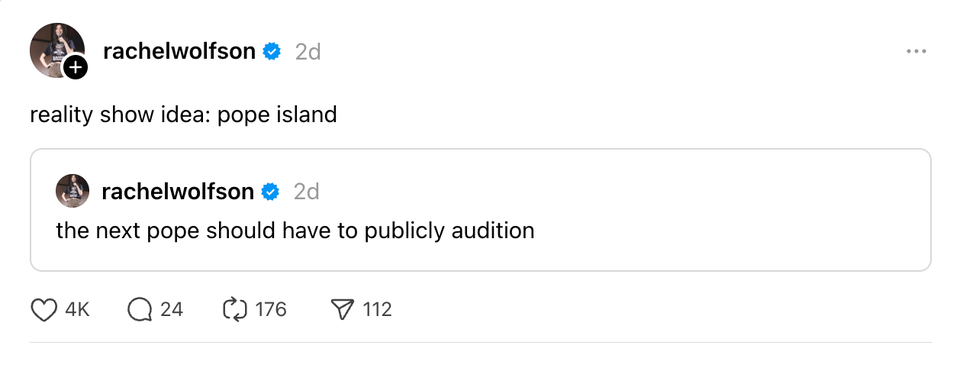Click the quoted post author avatar
This screenshot has height=371, width=960.
coord(72,191)
